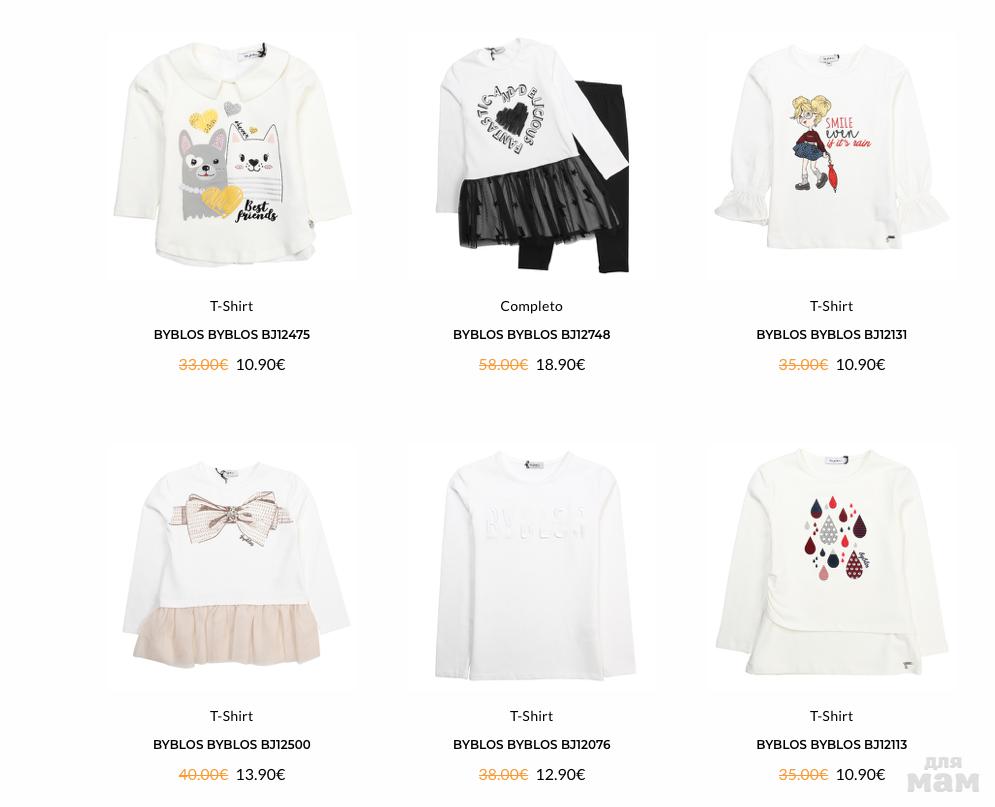The height and width of the screenshot is (807, 995).
Task: Open the beige bow and tulle shirt image
Action: coord(232,565)
